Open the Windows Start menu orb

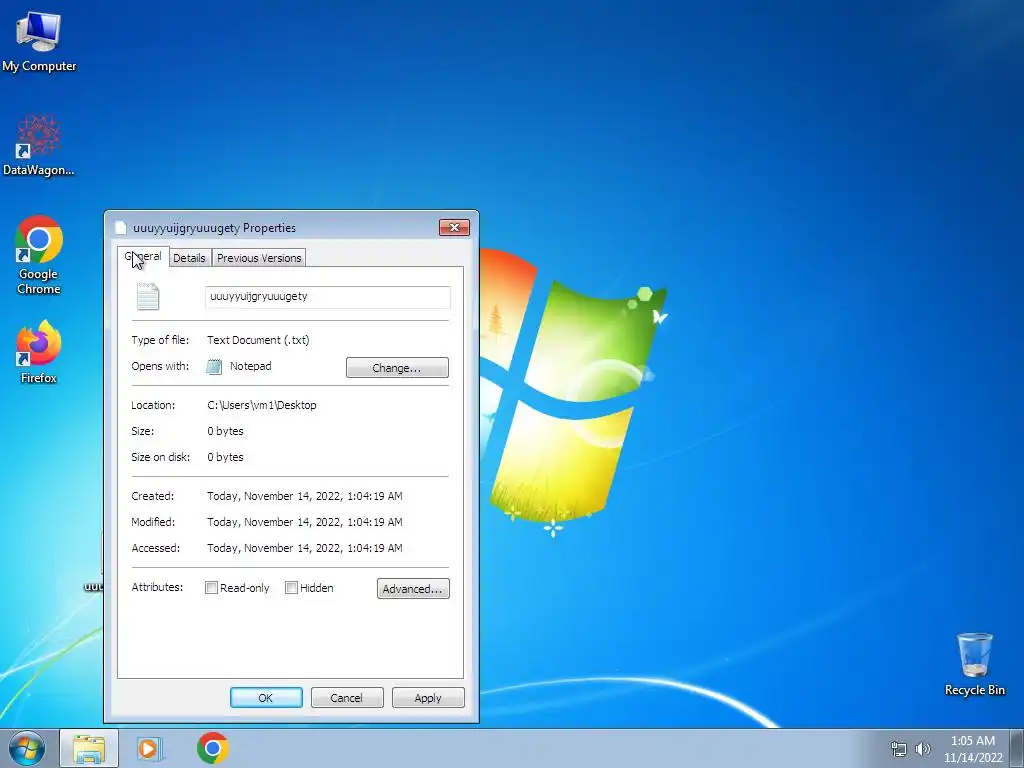point(27,748)
